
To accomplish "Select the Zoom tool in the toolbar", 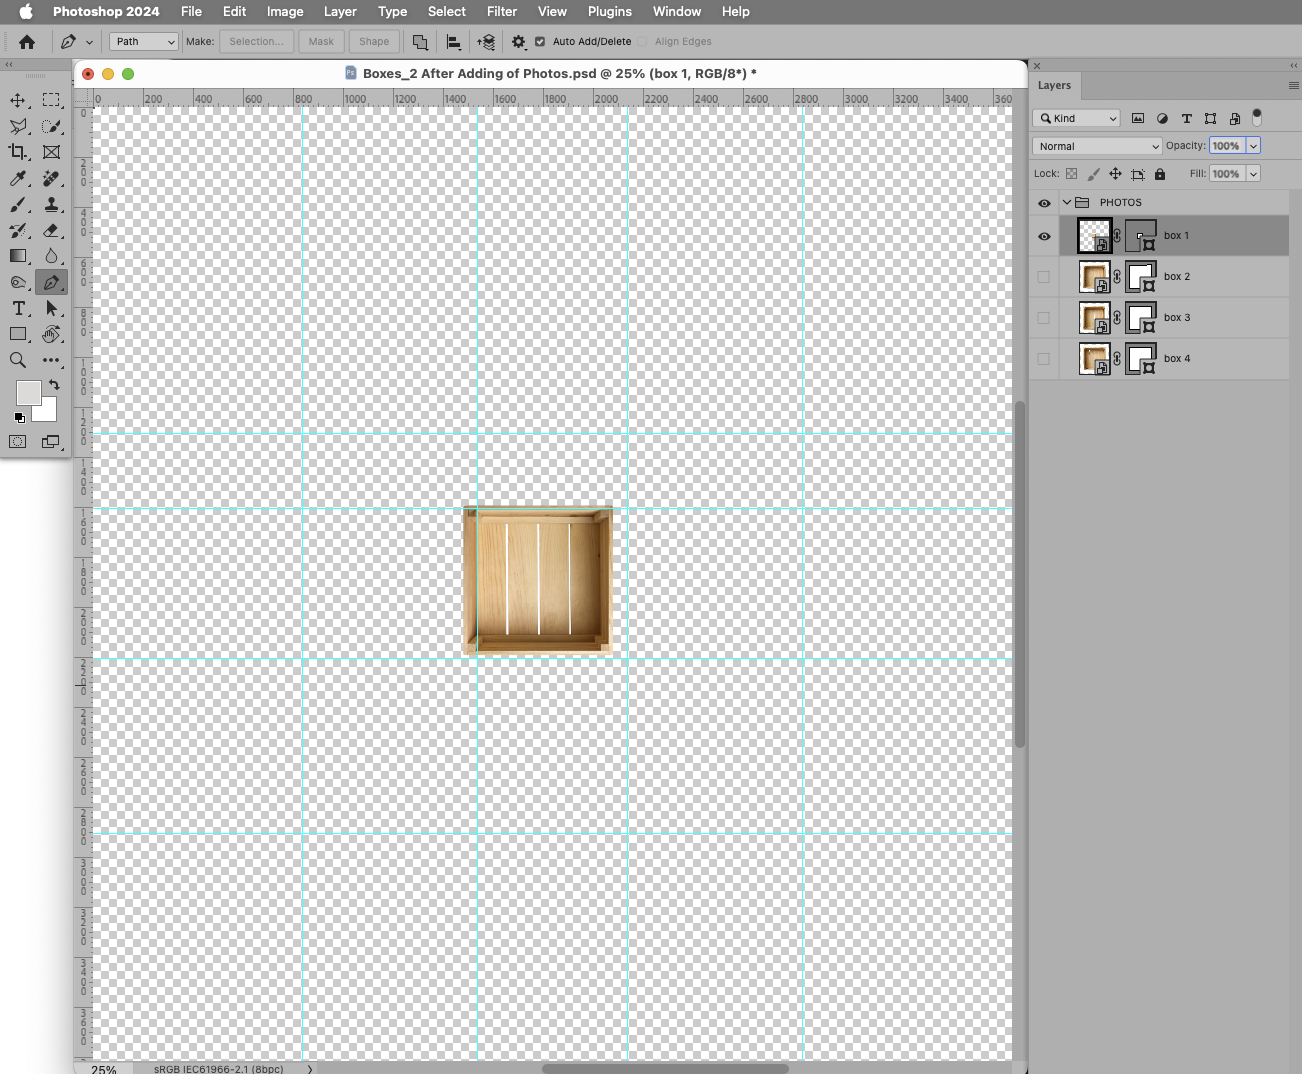I will click(17, 361).
